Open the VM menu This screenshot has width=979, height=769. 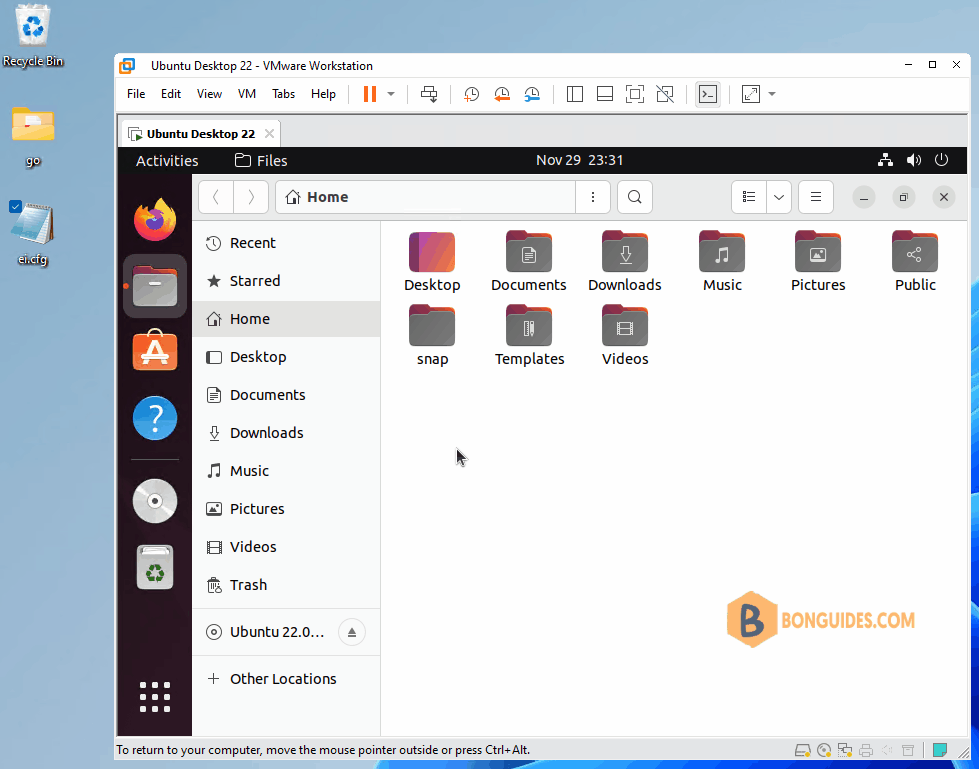point(247,94)
